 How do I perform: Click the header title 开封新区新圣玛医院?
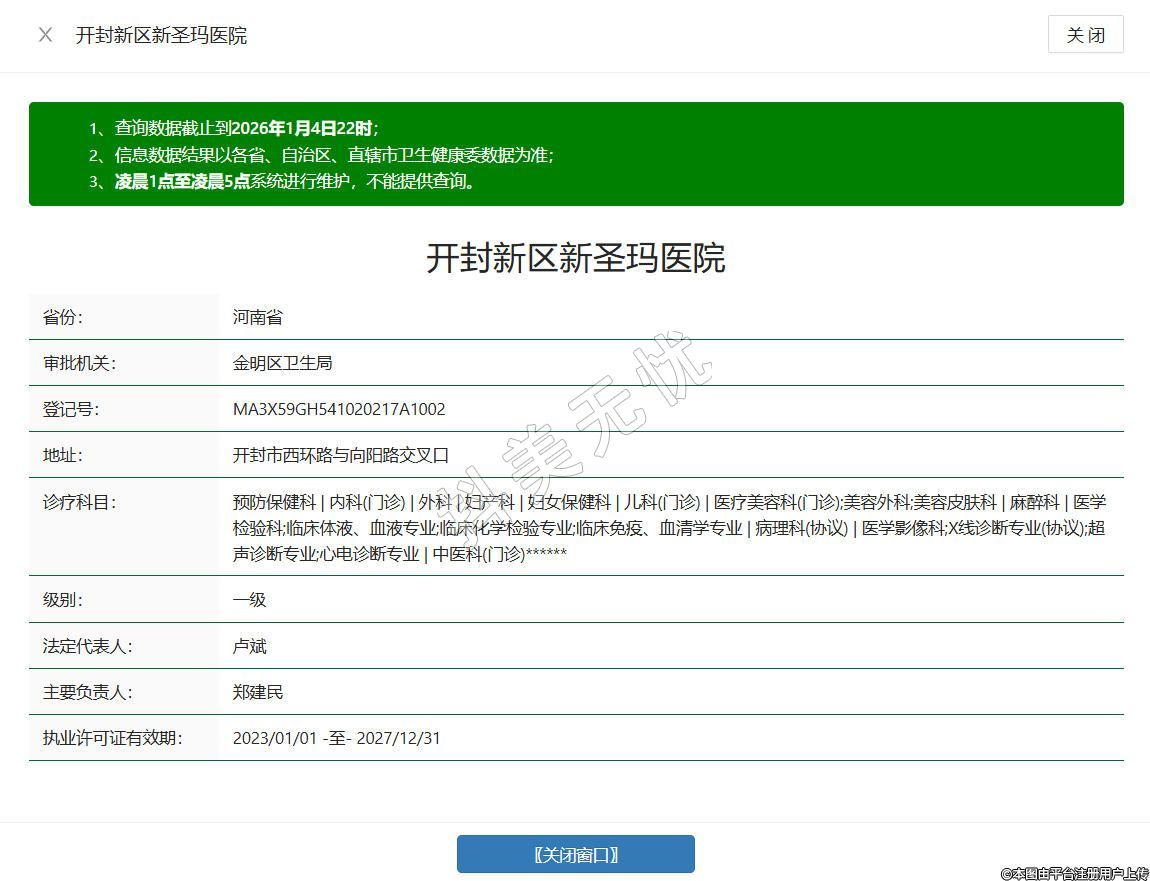click(161, 35)
